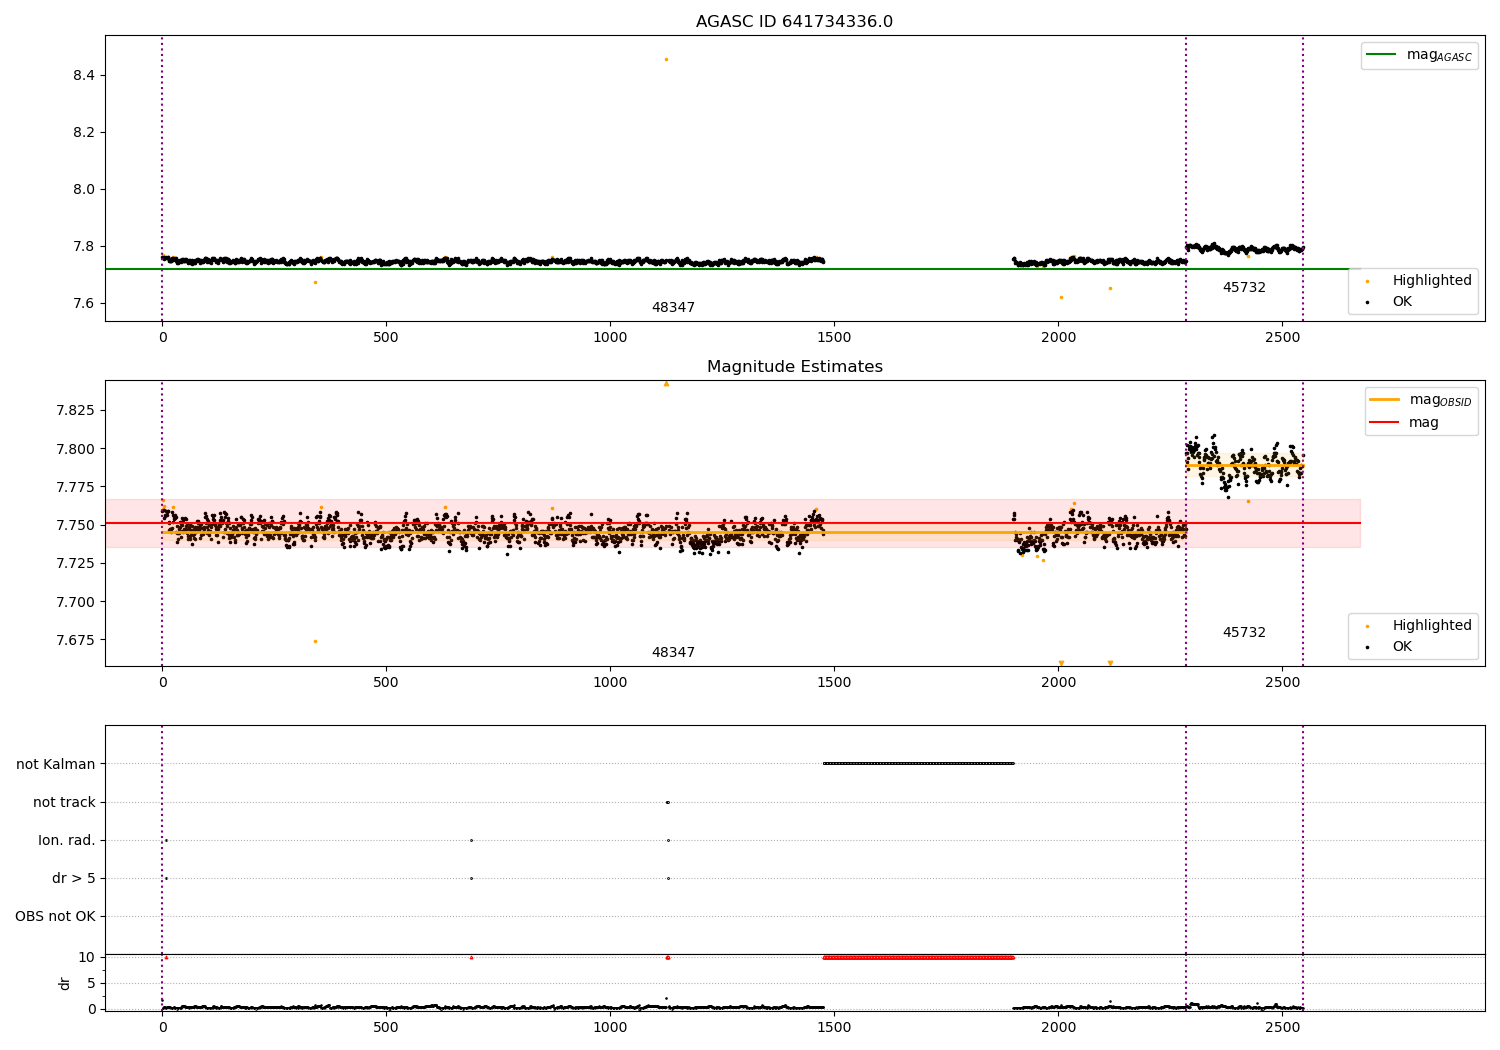Click the 'not Kalman' row label
Screen dimensions: 1500x1050
click(56, 765)
